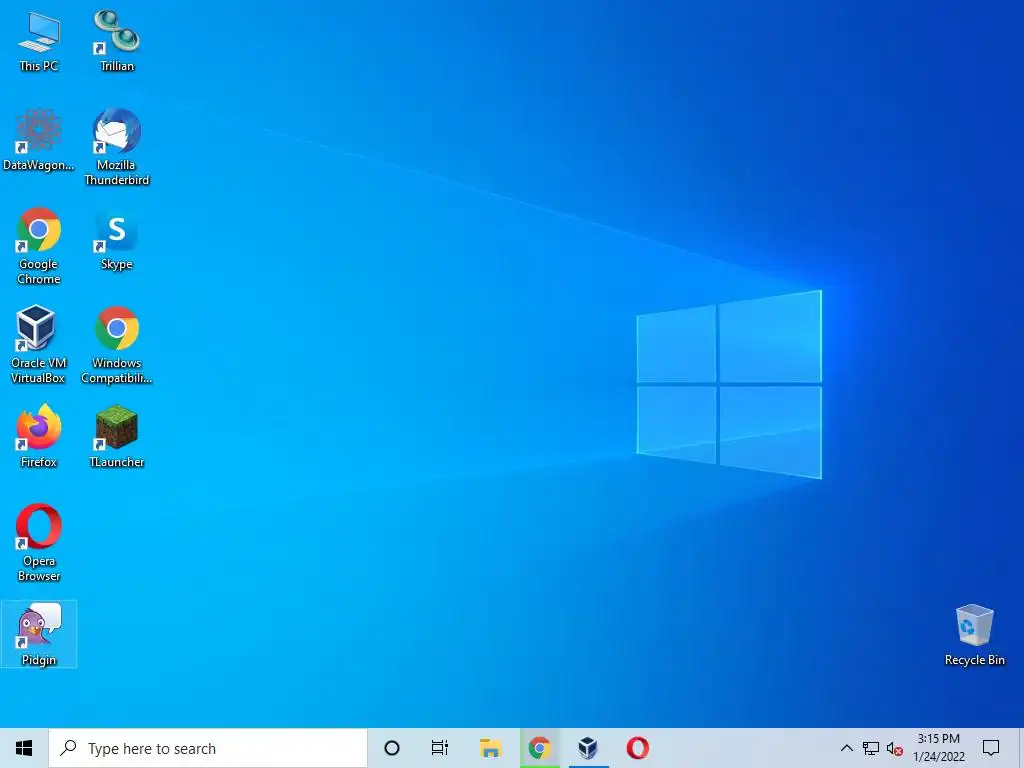Image resolution: width=1024 pixels, height=768 pixels.
Task: Select the Recycle Bin icon
Action: [x=974, y=635]
